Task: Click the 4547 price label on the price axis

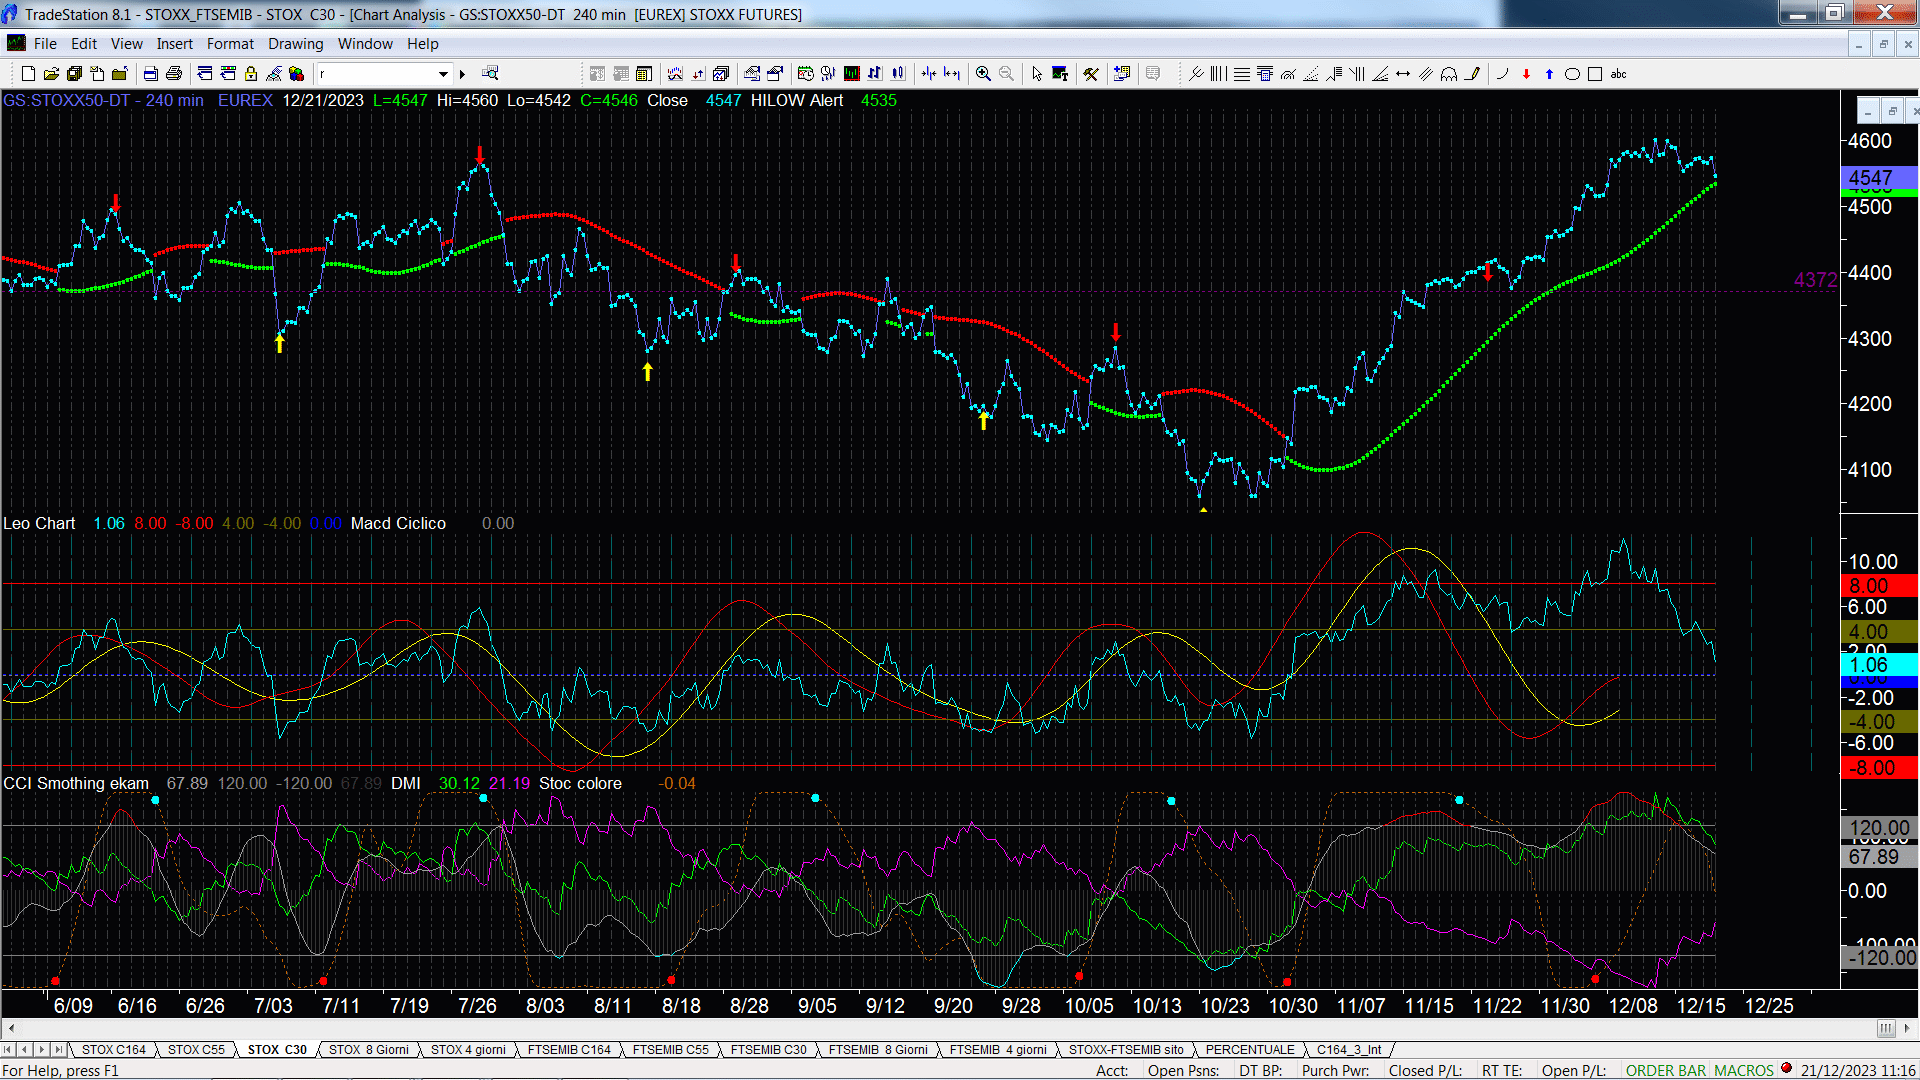Action: pyautogui.click(x=1878, y=178)
